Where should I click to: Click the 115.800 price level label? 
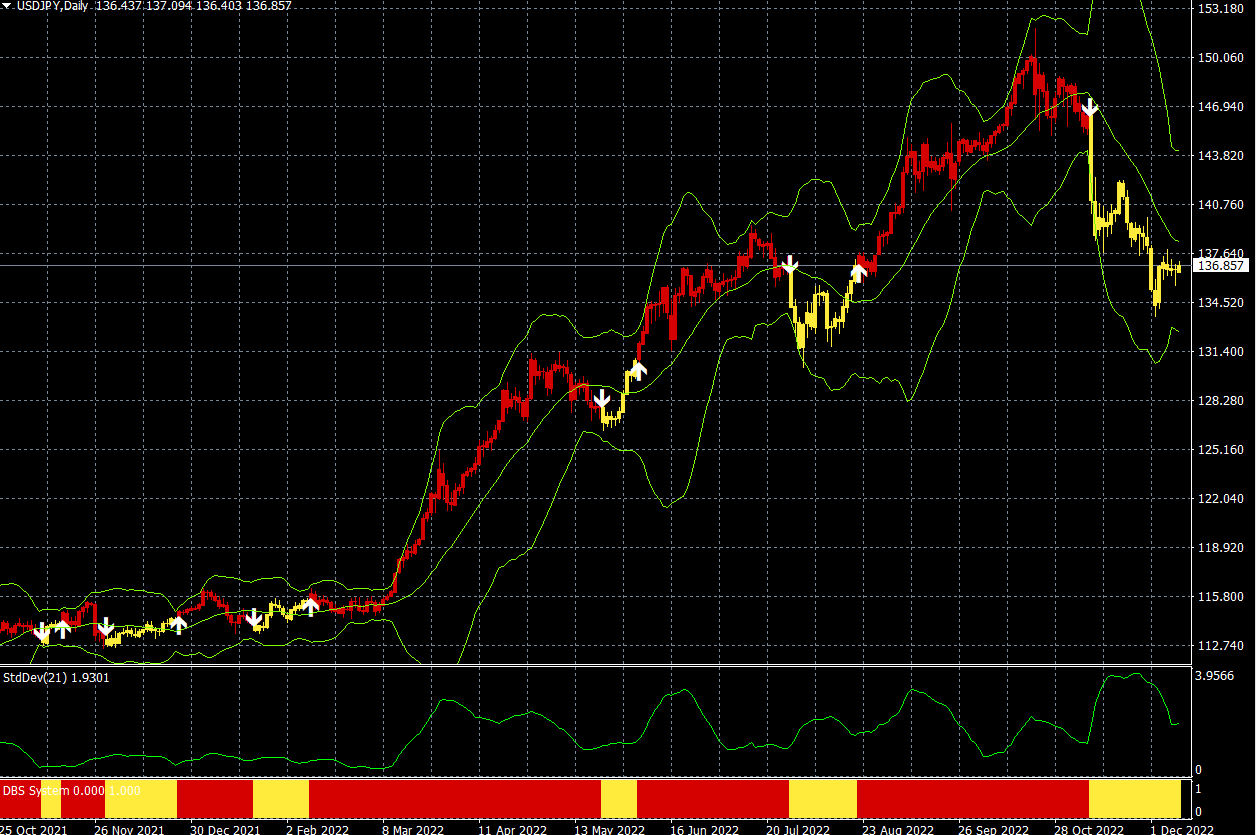click(1221, 597)
